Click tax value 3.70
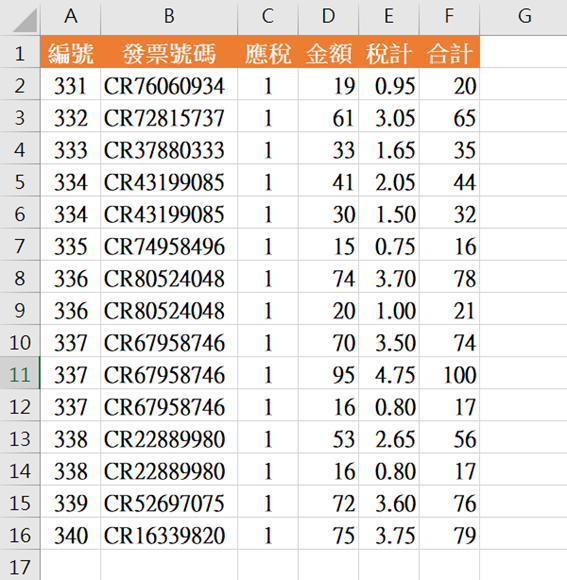Screen dimensions: 567x580 point(389,277)
